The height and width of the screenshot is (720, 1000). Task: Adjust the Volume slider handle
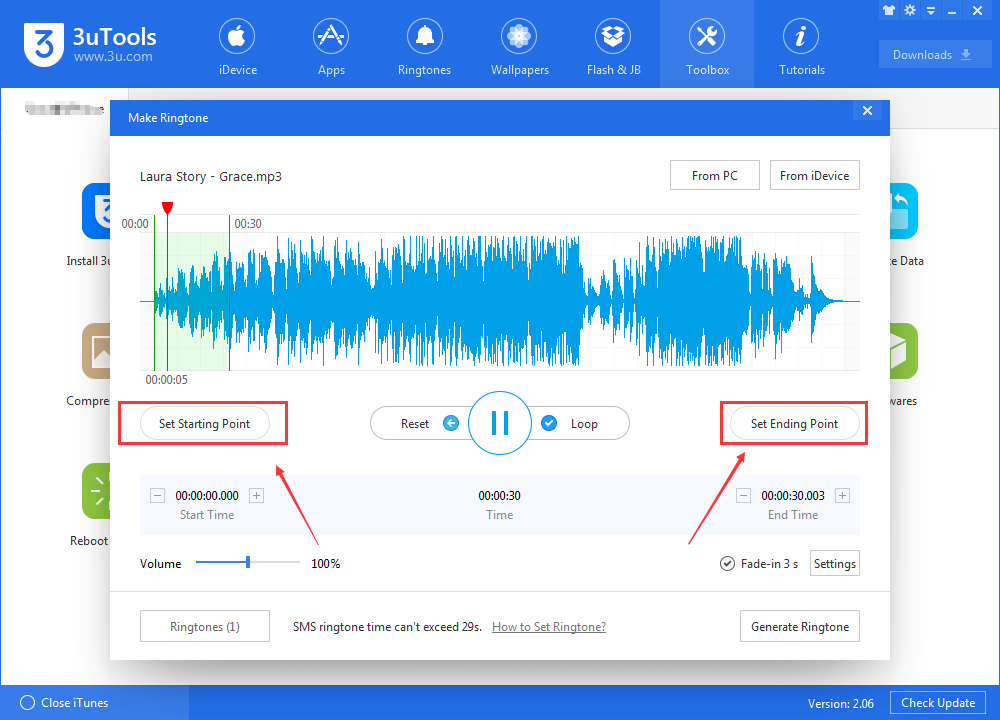click(x=248, y=562)
